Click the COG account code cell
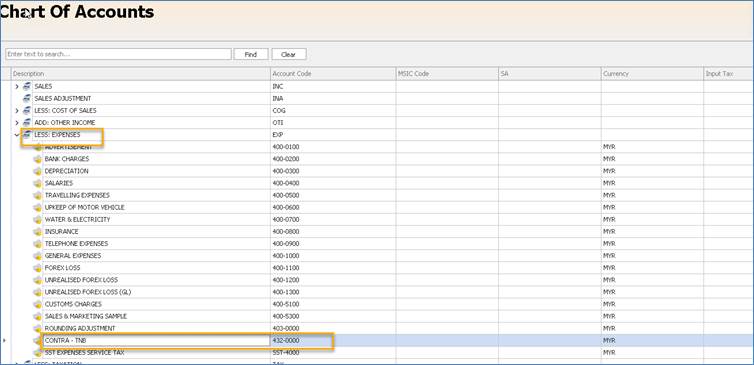The width and height of the screenshot is (754, 365). [278, 111]
